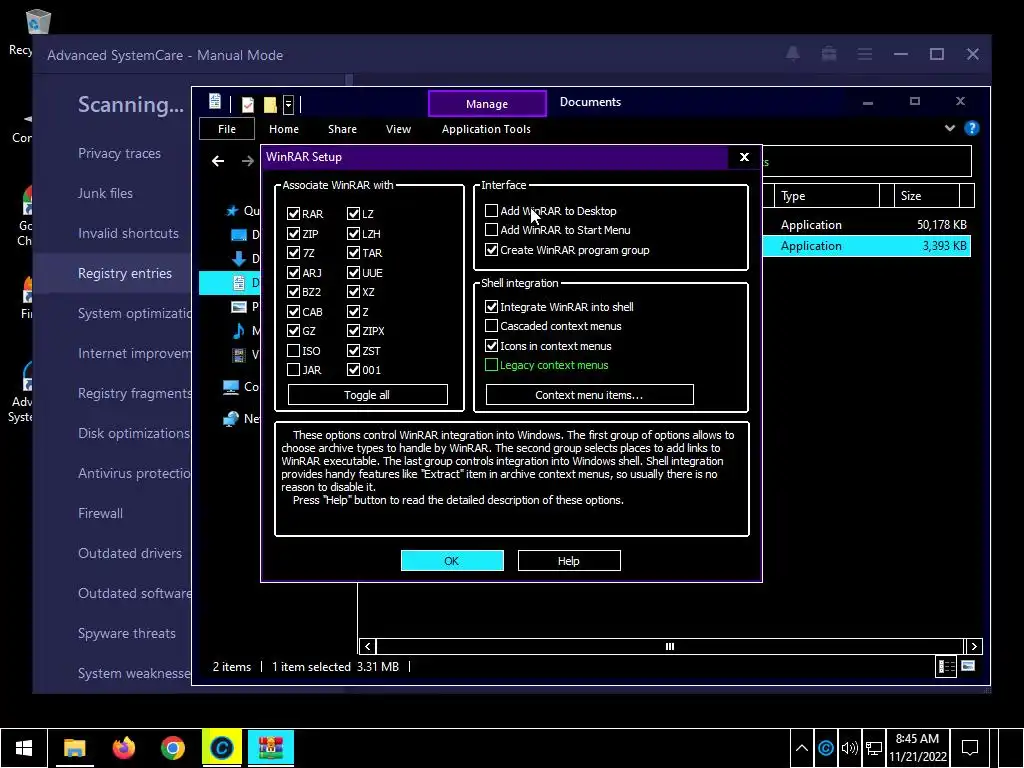Open the File tab in Explorer
1024x768 pixels.
[227, 129]
